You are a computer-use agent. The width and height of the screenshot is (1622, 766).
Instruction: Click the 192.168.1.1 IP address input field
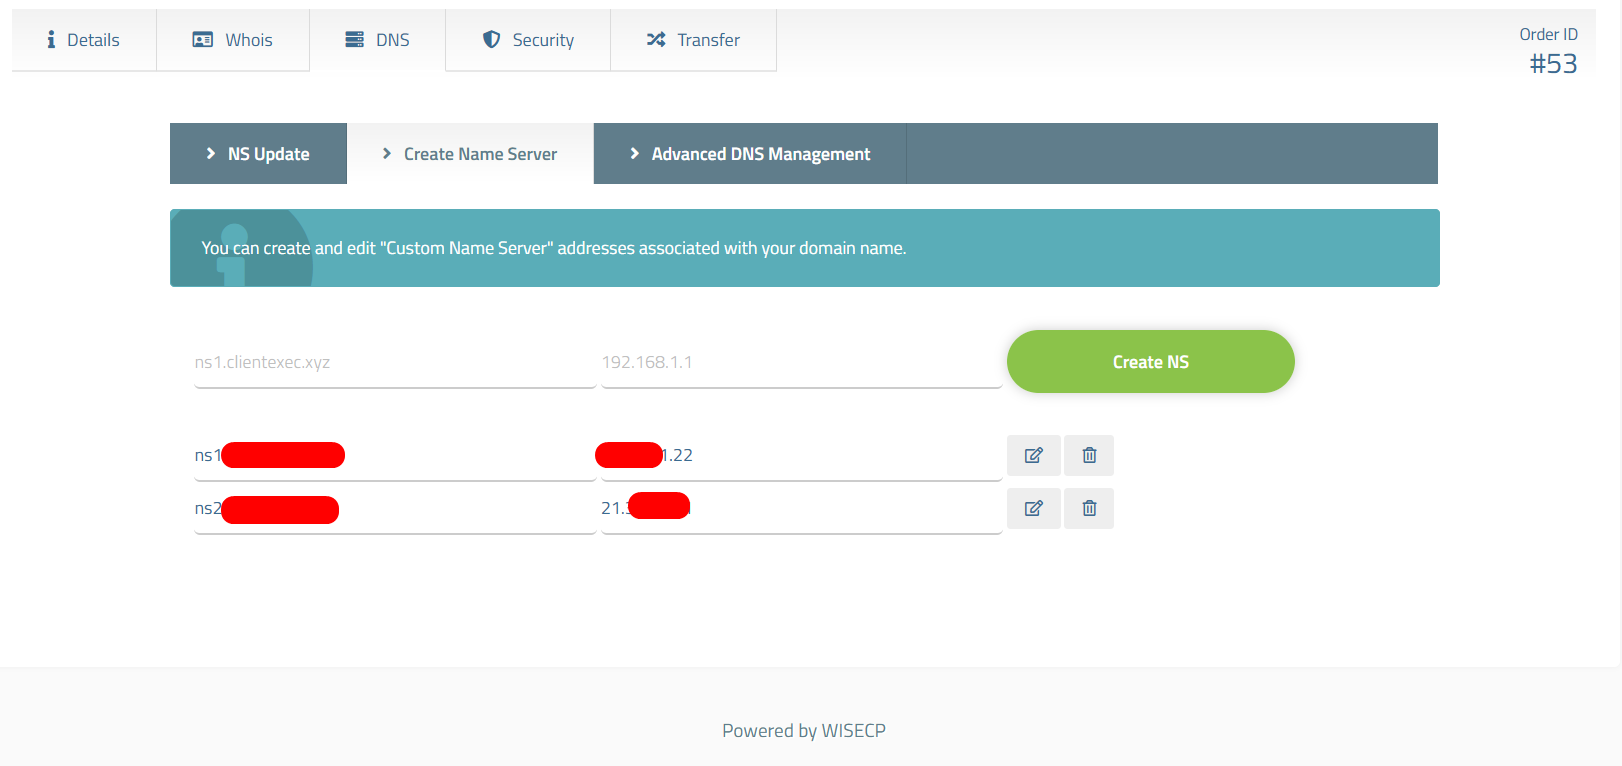point(801,362)
